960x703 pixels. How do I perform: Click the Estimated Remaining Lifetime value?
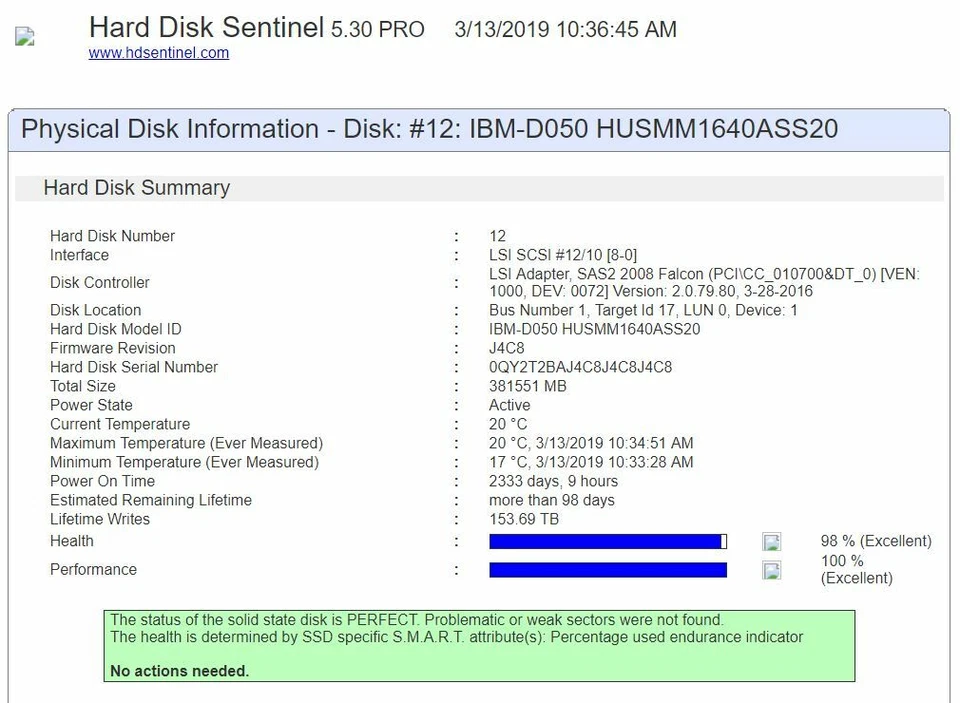tap(549, 500)
